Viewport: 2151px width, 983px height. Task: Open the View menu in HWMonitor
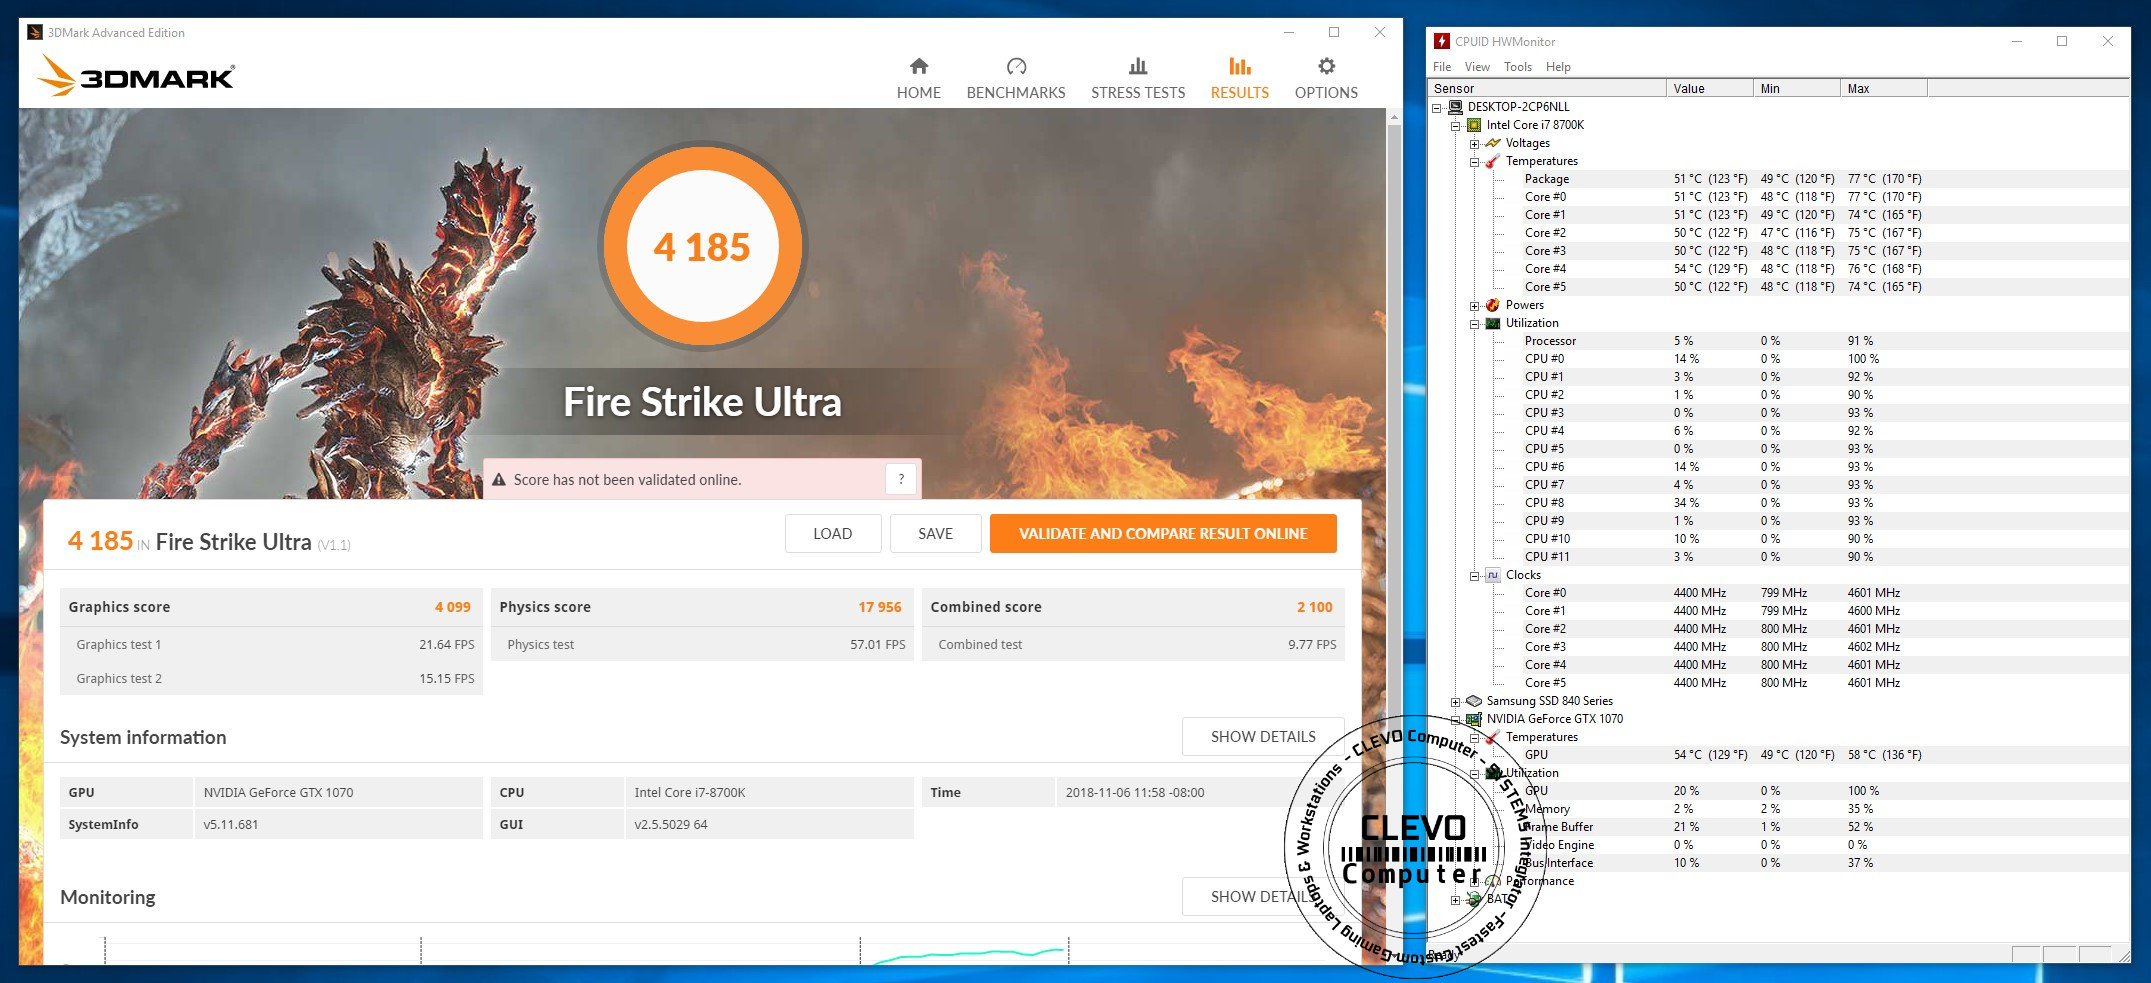(1477, 67)
